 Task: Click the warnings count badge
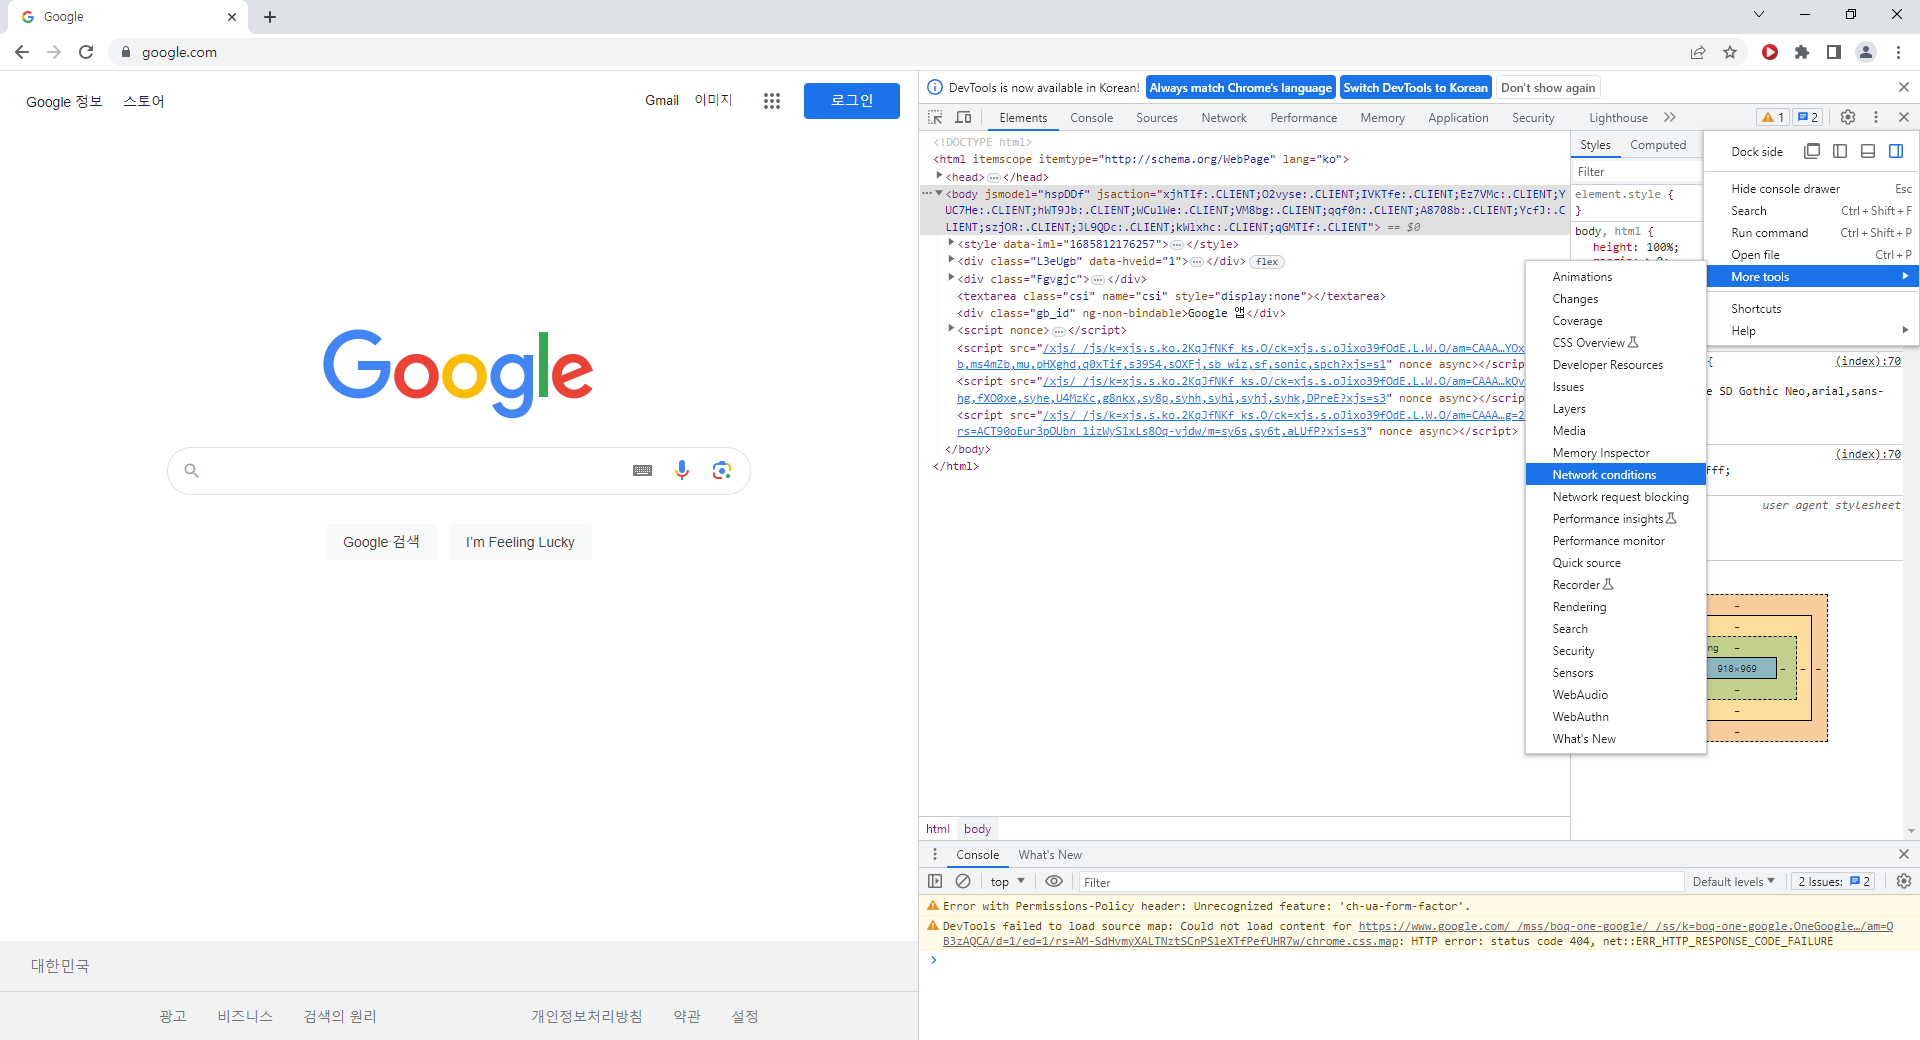[x=1774, y=117]
